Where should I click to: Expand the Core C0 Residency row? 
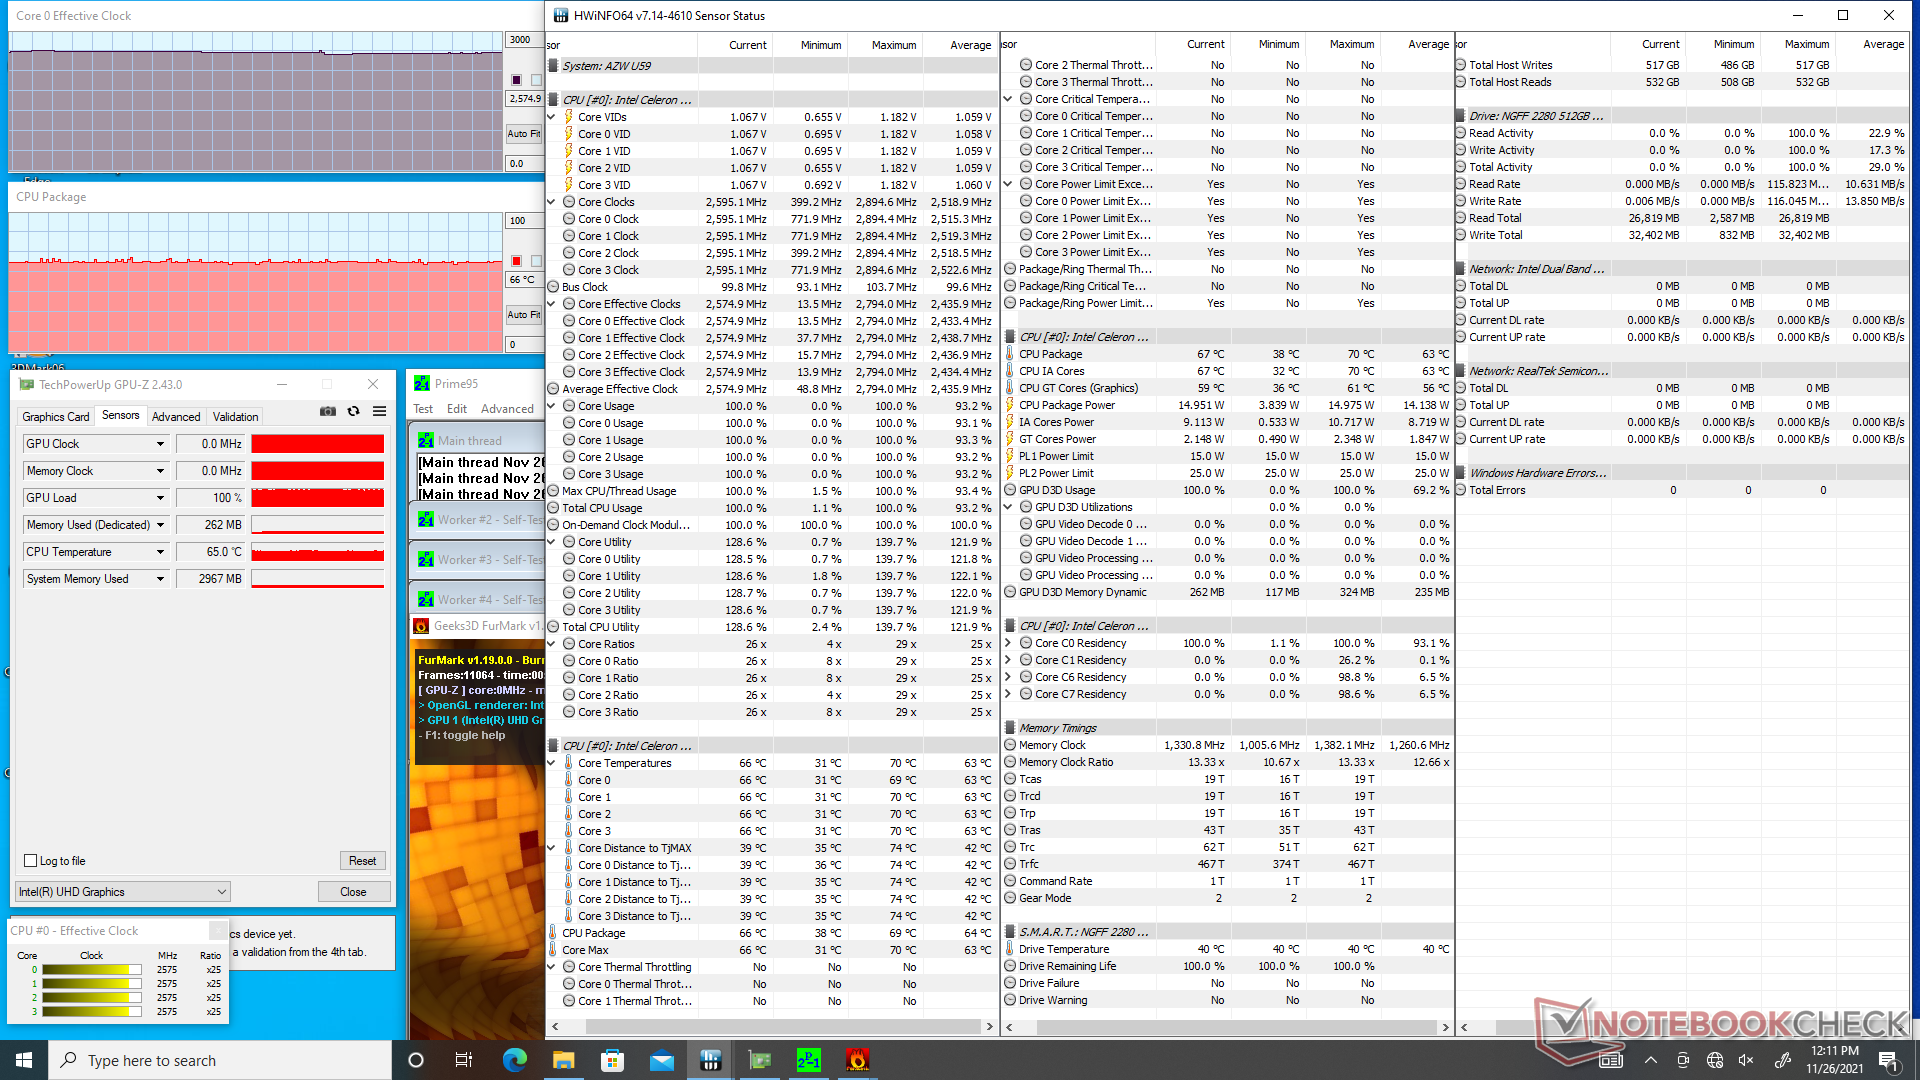tap(1008, 643)
